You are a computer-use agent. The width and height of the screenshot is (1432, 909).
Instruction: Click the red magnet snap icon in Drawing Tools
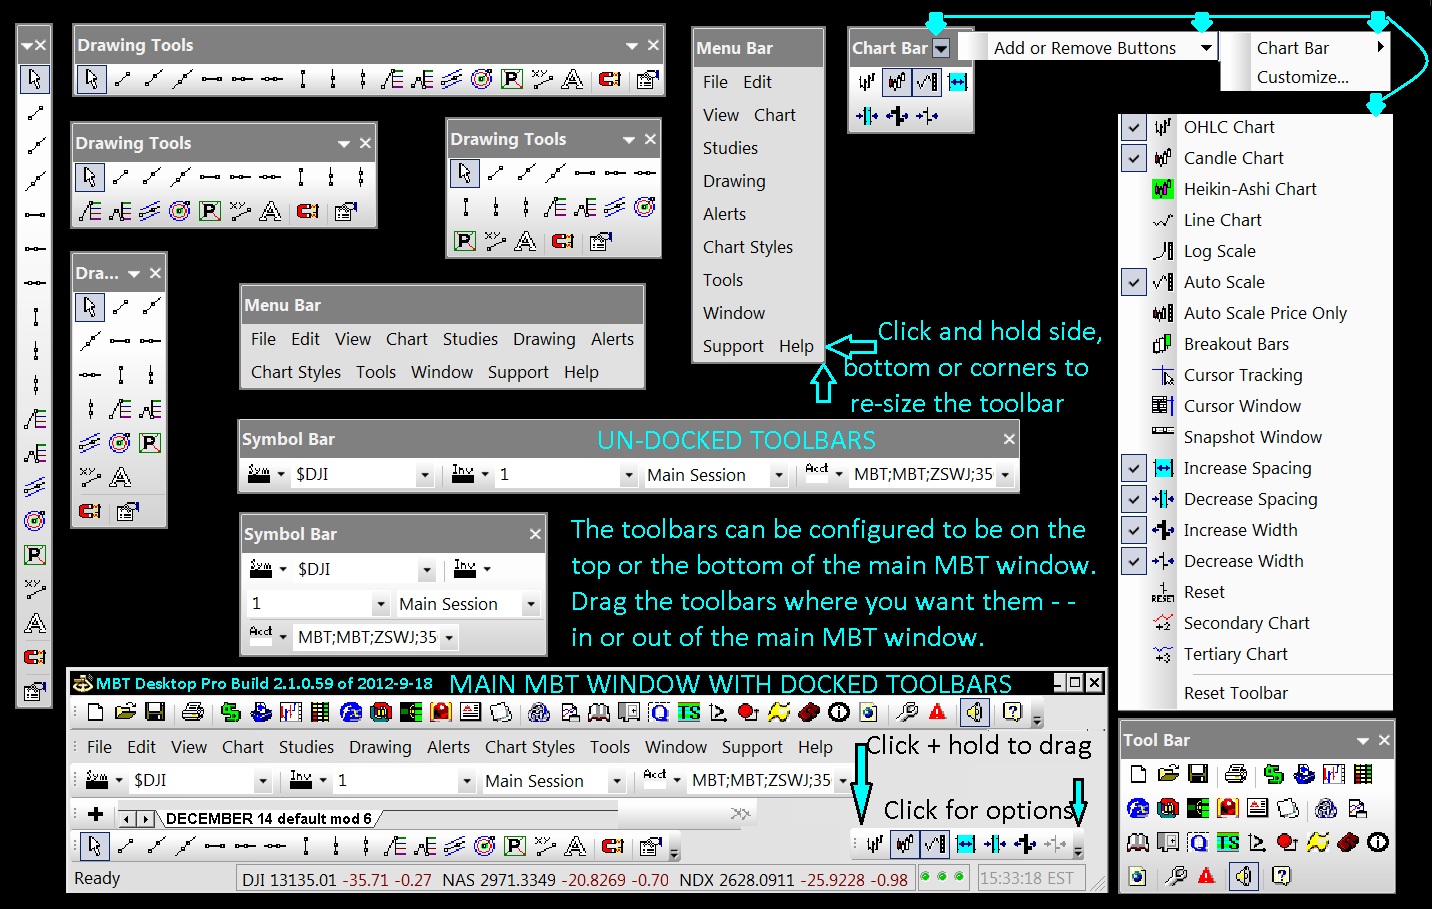[x=611, y=79]
